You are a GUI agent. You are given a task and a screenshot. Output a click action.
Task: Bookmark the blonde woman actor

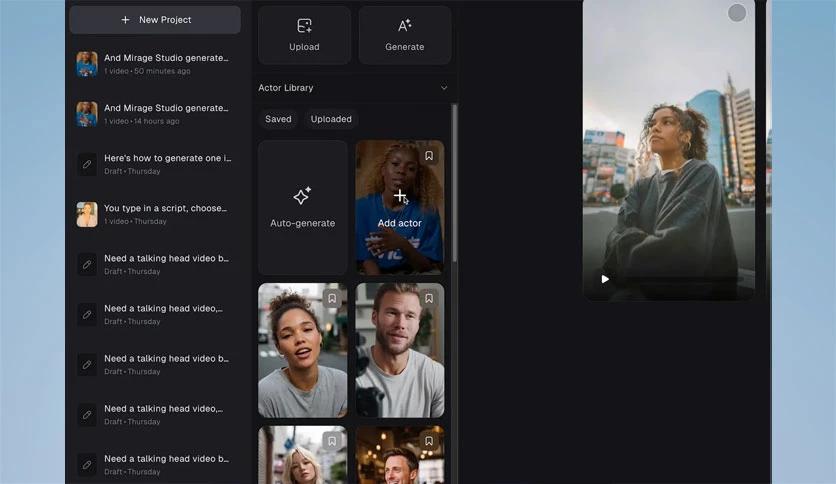[332, 441]
